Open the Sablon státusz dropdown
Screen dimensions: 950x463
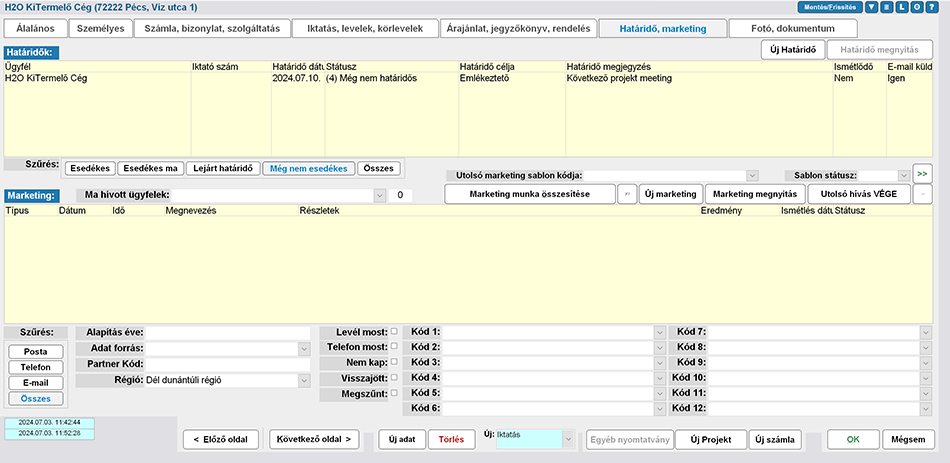[903, 175]
